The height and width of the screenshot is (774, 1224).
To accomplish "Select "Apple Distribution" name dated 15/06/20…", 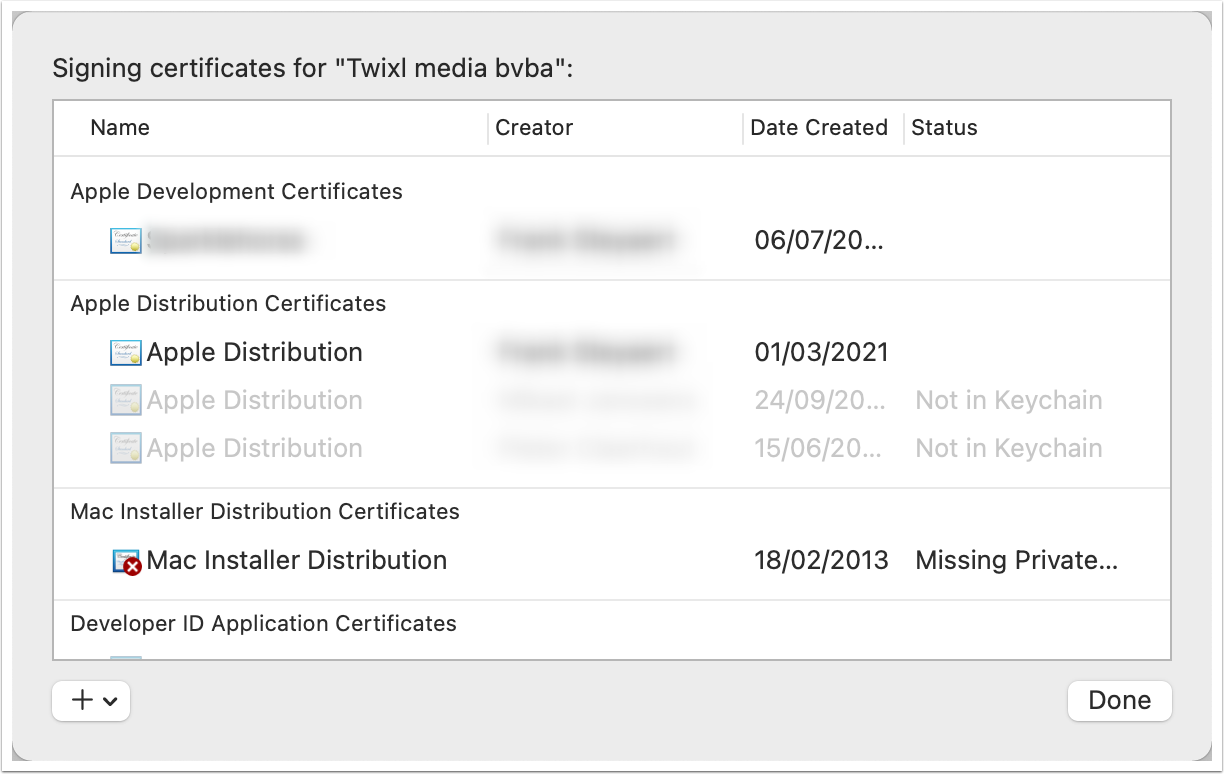I will (x=255, y=448).
